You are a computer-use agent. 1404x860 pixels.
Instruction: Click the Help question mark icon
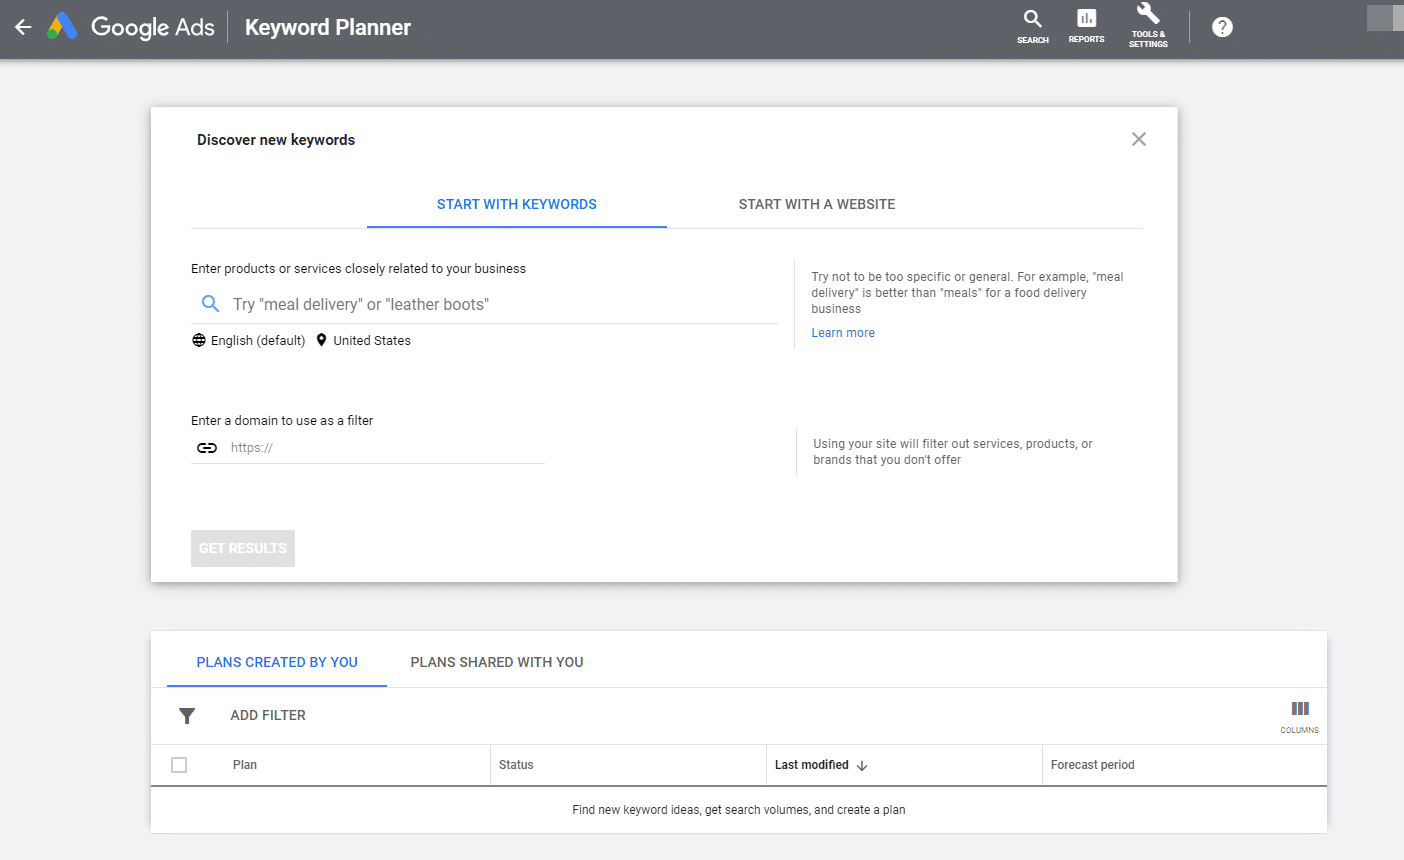click(x=1222, y=27)
